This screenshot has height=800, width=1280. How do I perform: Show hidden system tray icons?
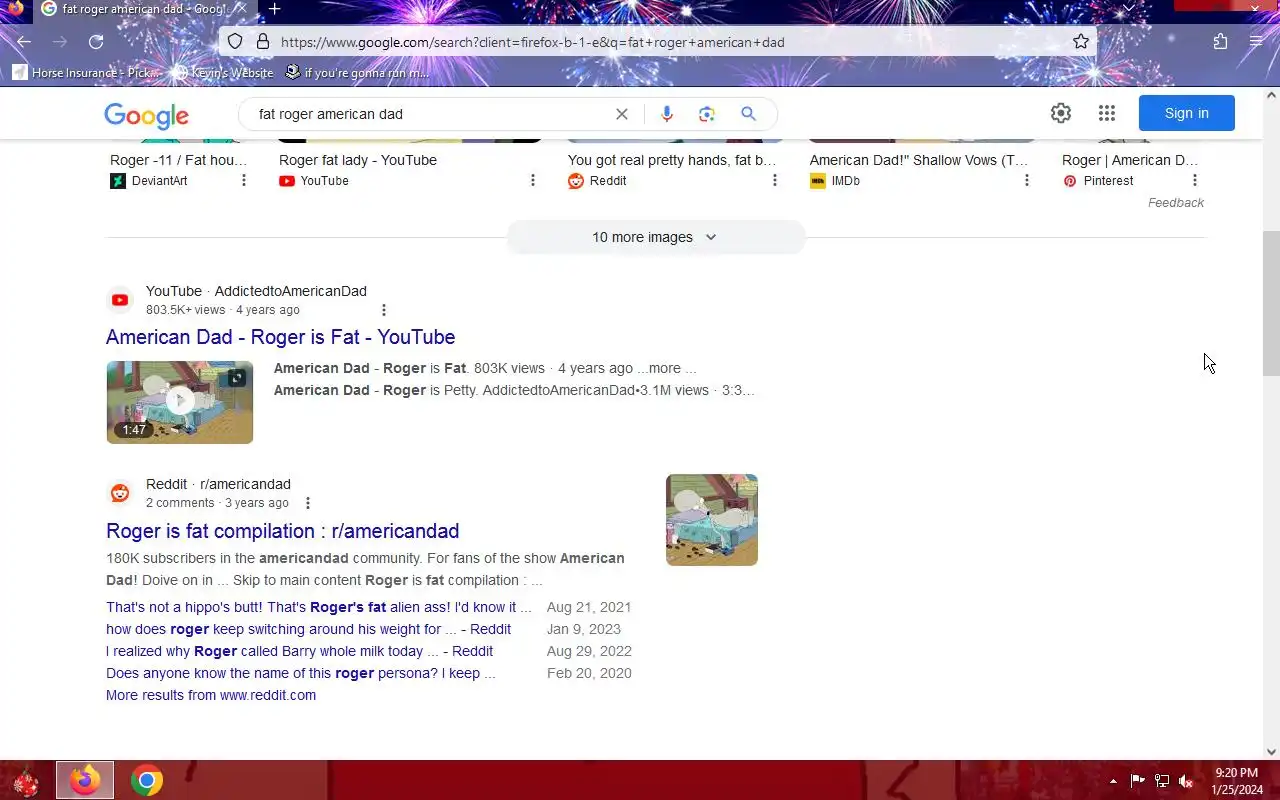(1113, 781)
